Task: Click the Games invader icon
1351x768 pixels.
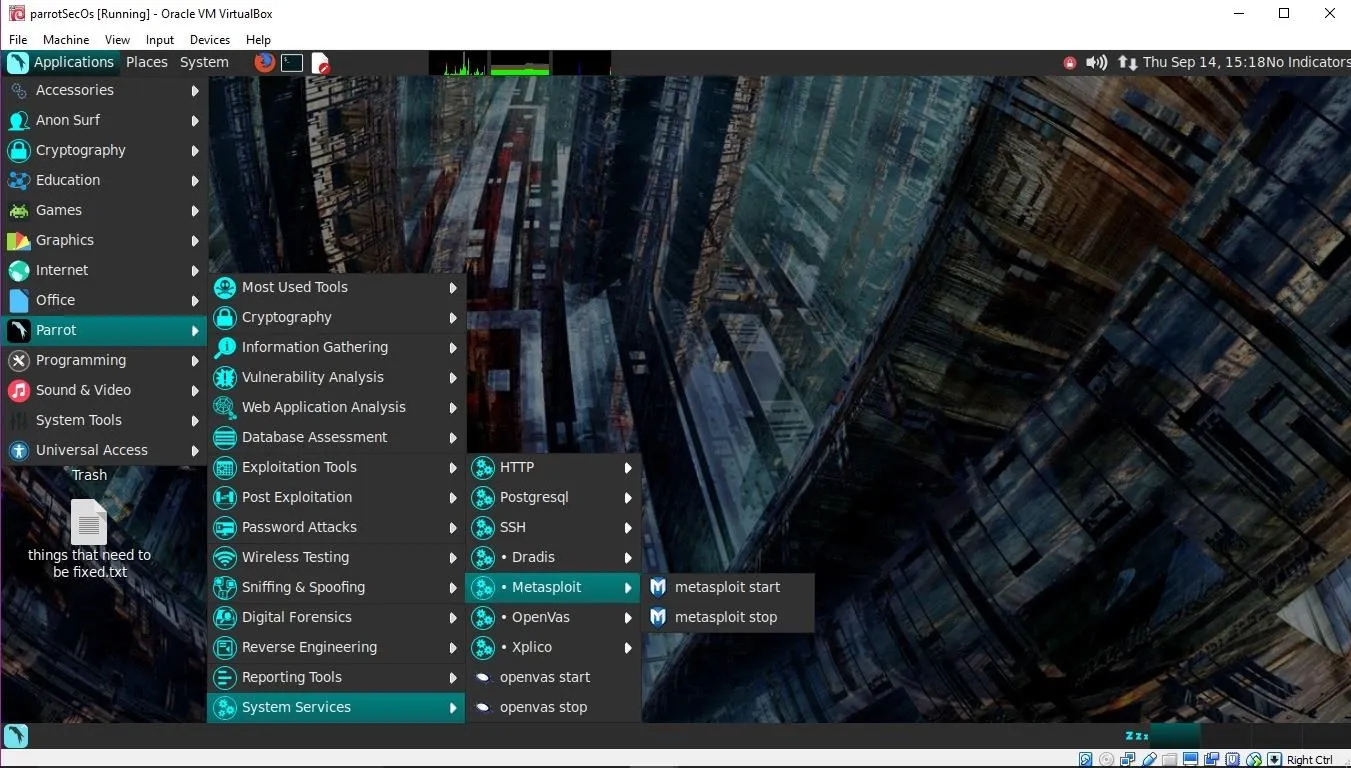Action: pos(18,210)
